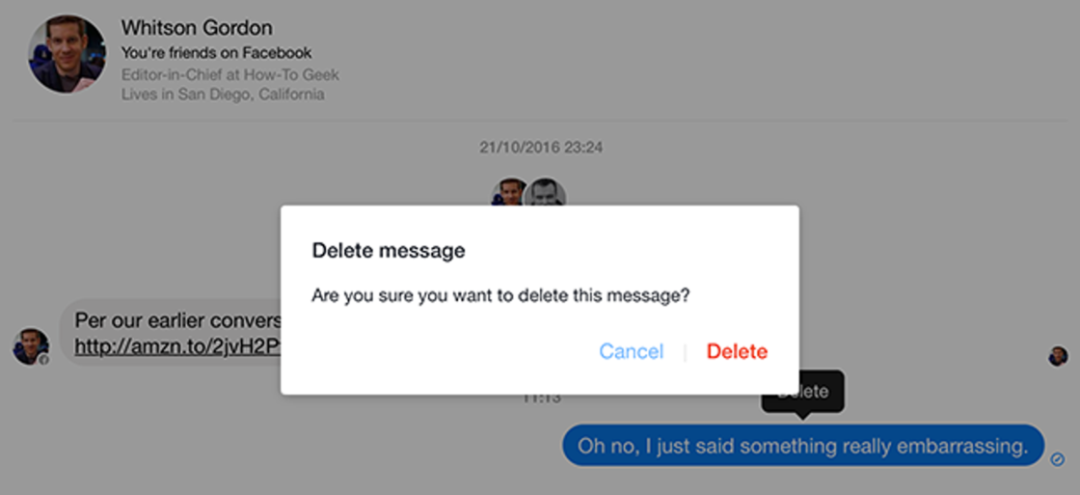Click the Whitson Gordon name heading

(x=196, y=28)
